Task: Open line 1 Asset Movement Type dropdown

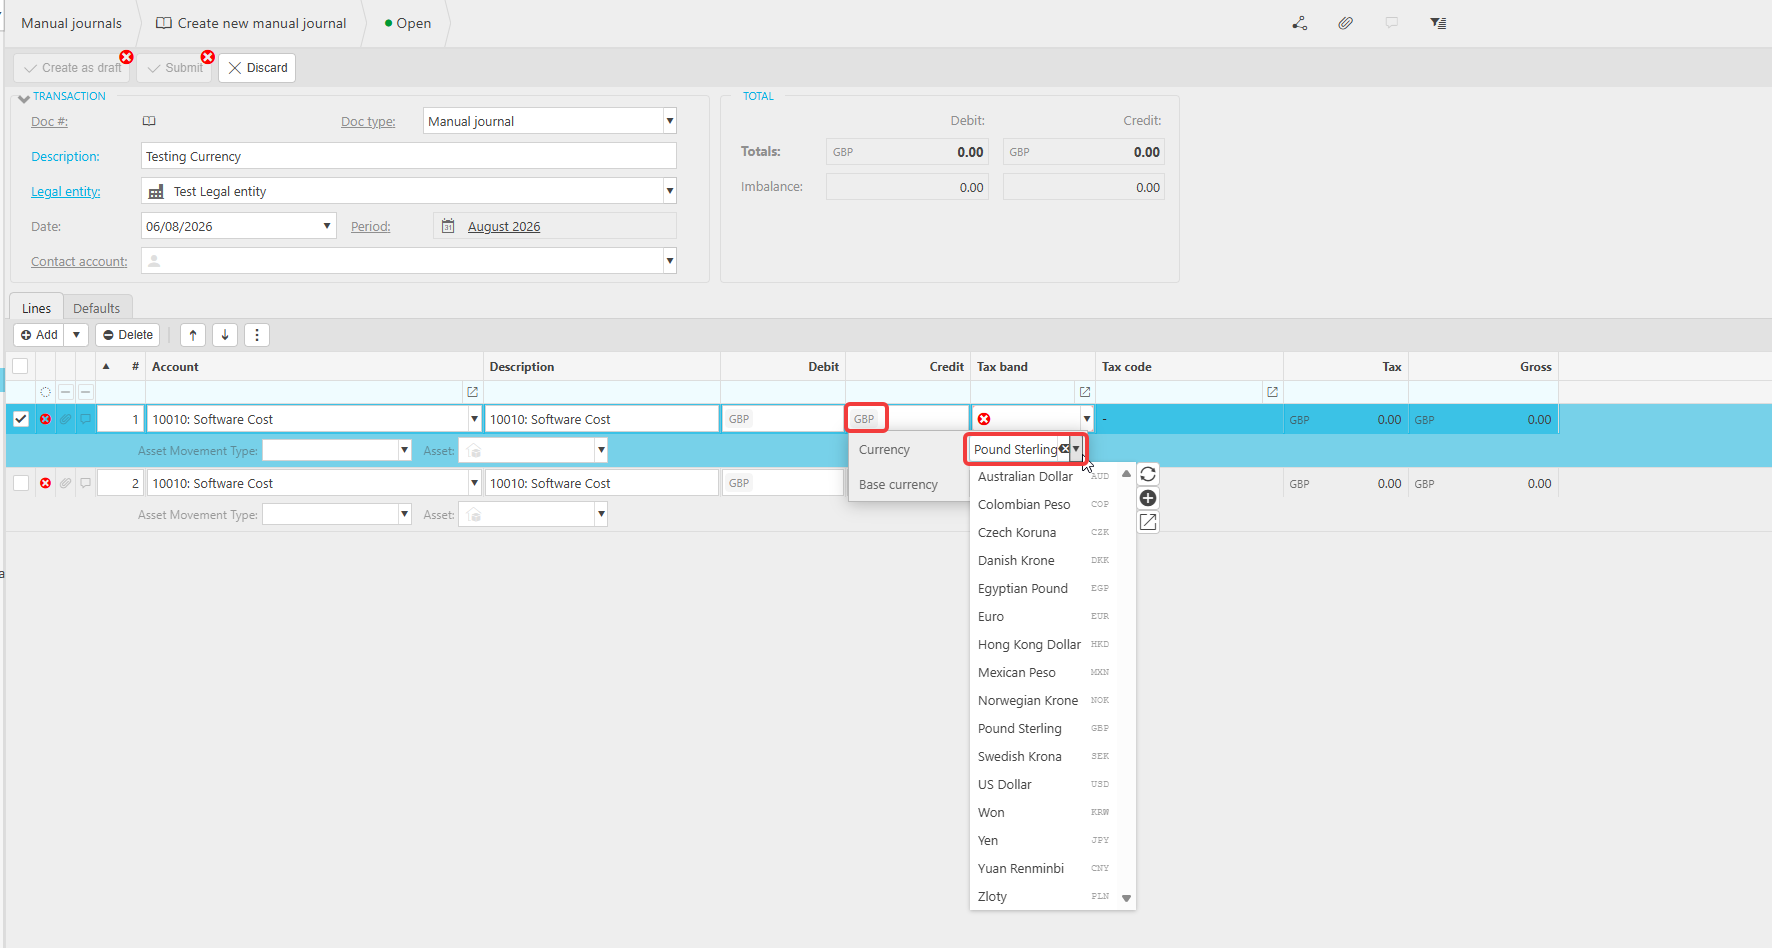Action: [x=404, y=450]
